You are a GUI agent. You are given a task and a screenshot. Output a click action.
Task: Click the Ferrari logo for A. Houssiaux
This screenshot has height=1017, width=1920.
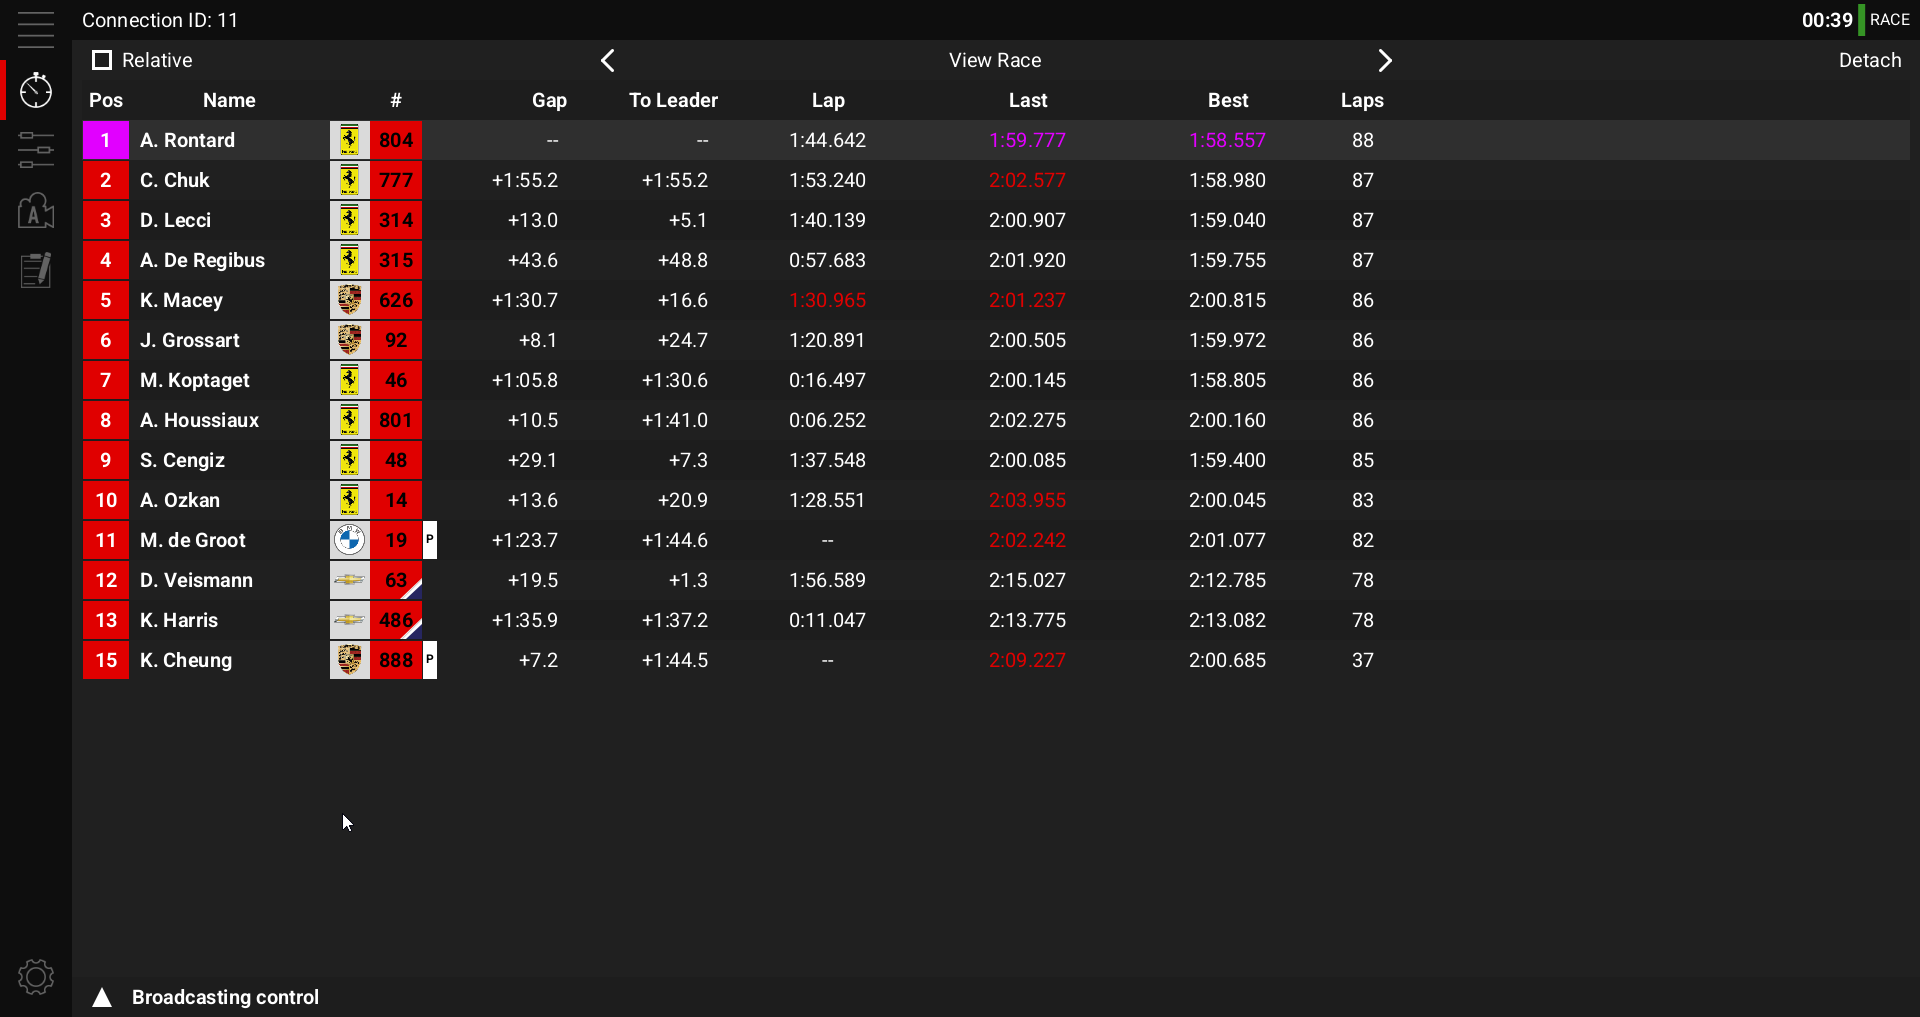(x=349, y=420)
